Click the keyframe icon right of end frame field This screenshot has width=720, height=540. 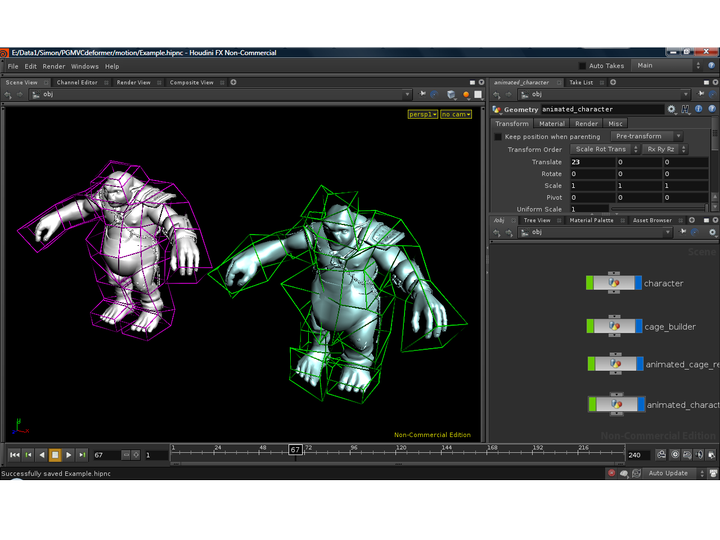[x=661, y=455]
